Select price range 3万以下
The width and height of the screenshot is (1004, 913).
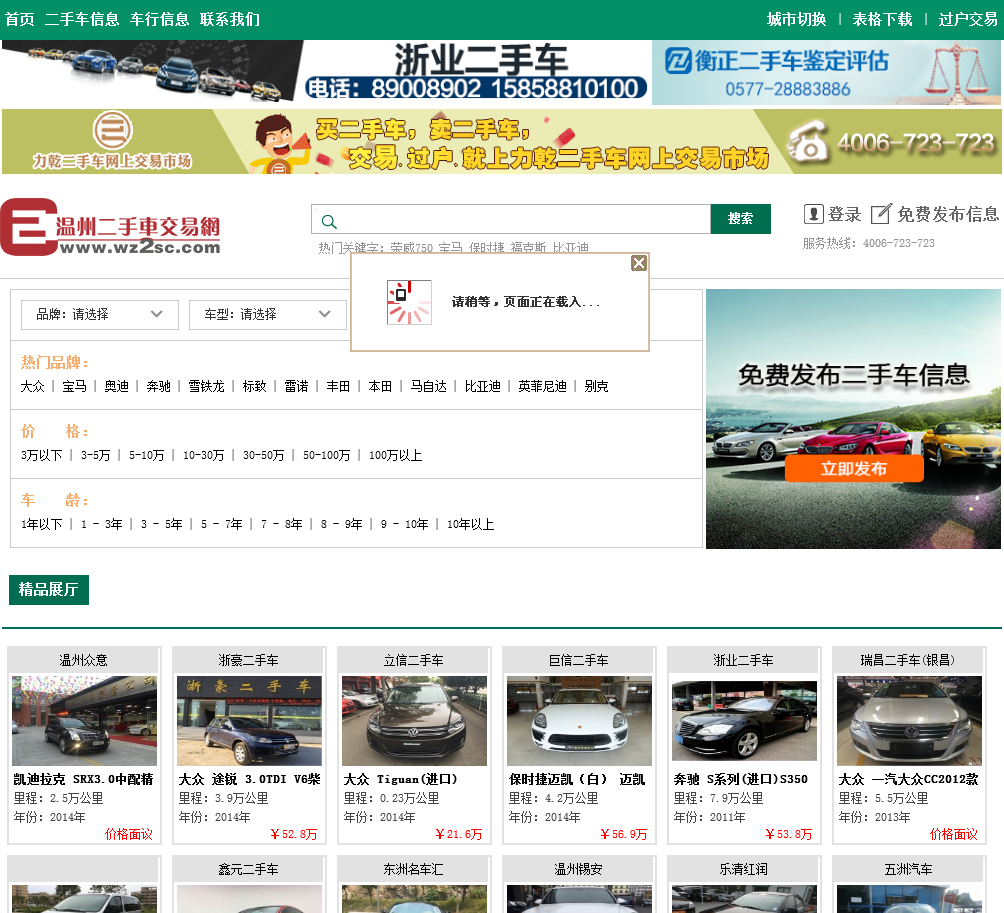coord(42,455)
